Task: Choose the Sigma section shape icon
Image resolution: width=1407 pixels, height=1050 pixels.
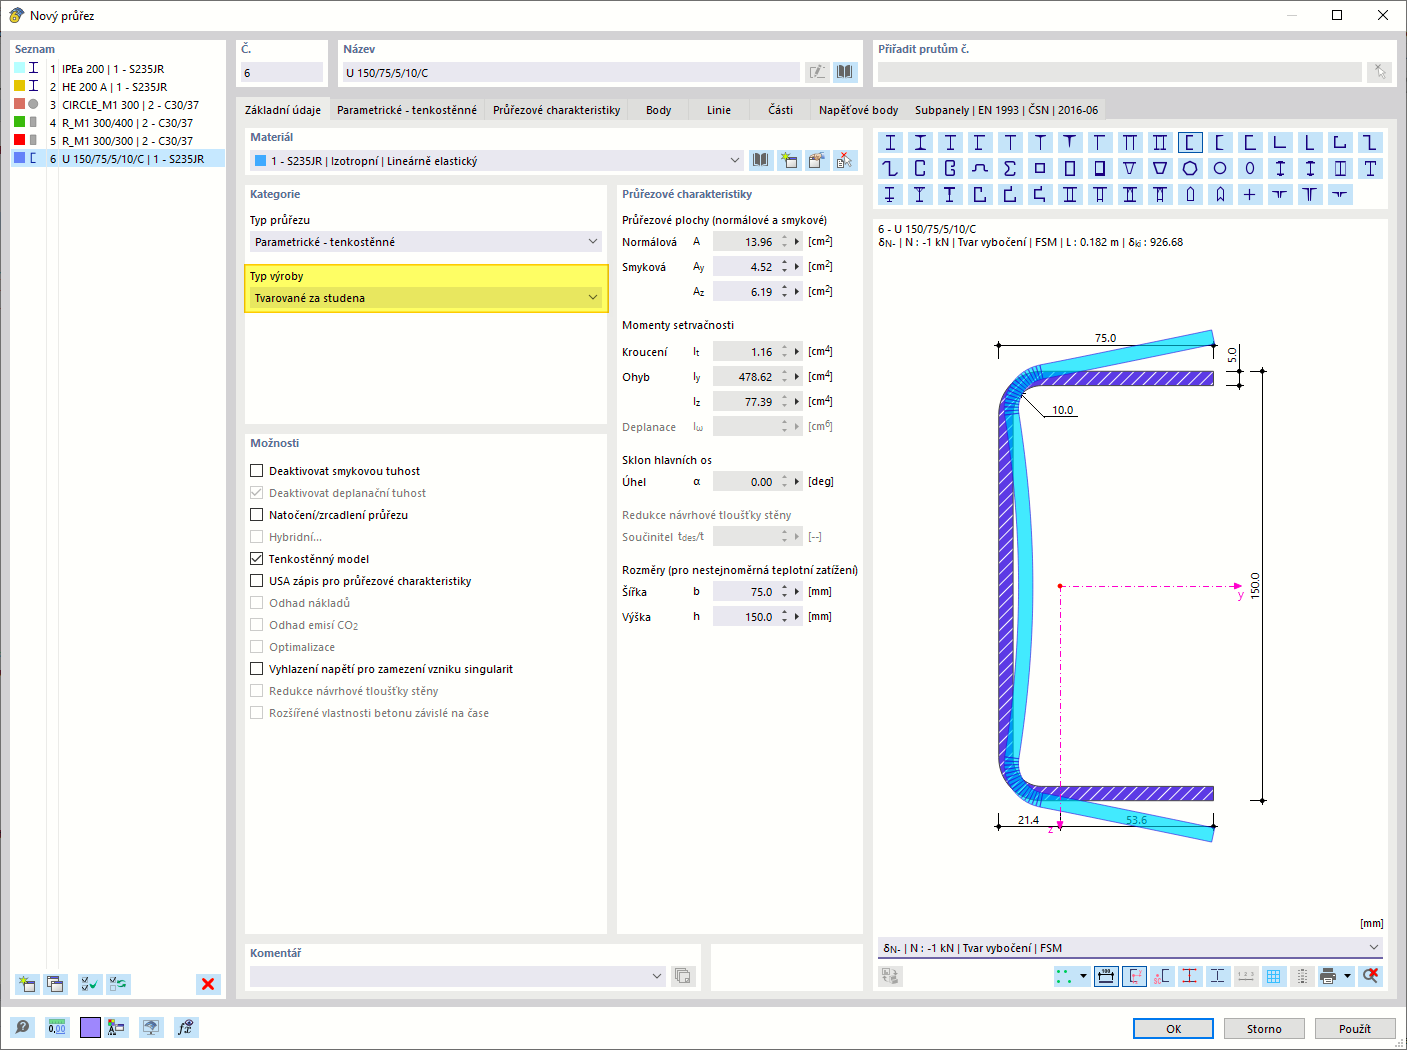Action: [x=1010, y=169]
